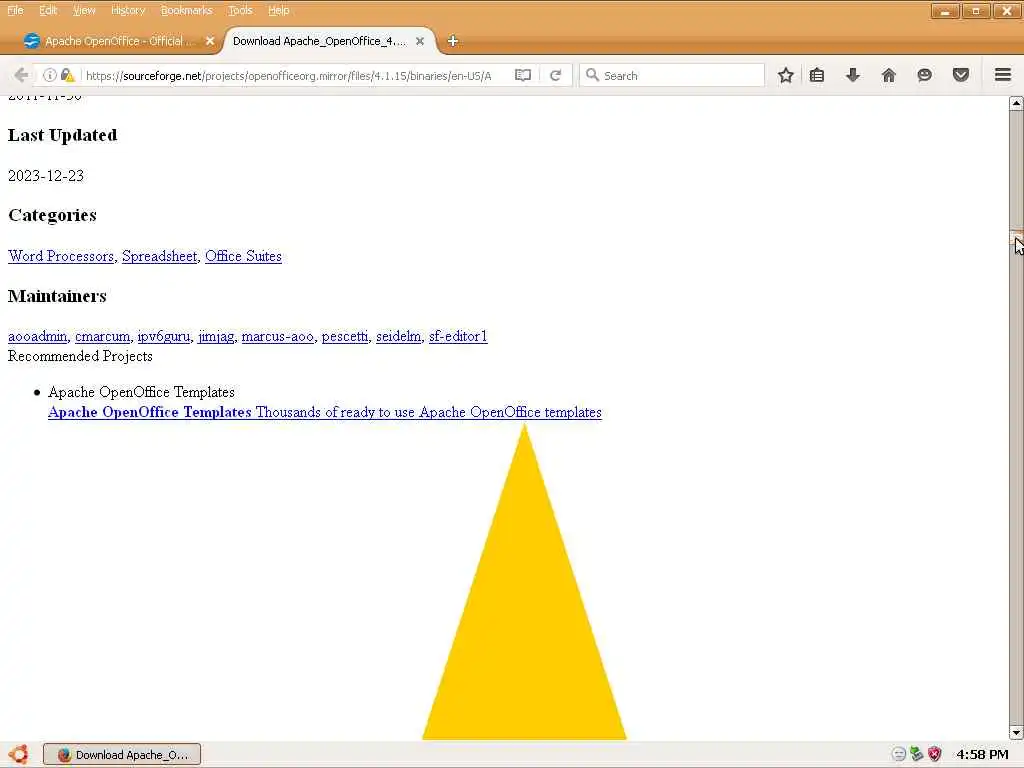Visit maintainer seidelm's profile
The width and height of the screenshot is (1024, 768).
(398, 336)
